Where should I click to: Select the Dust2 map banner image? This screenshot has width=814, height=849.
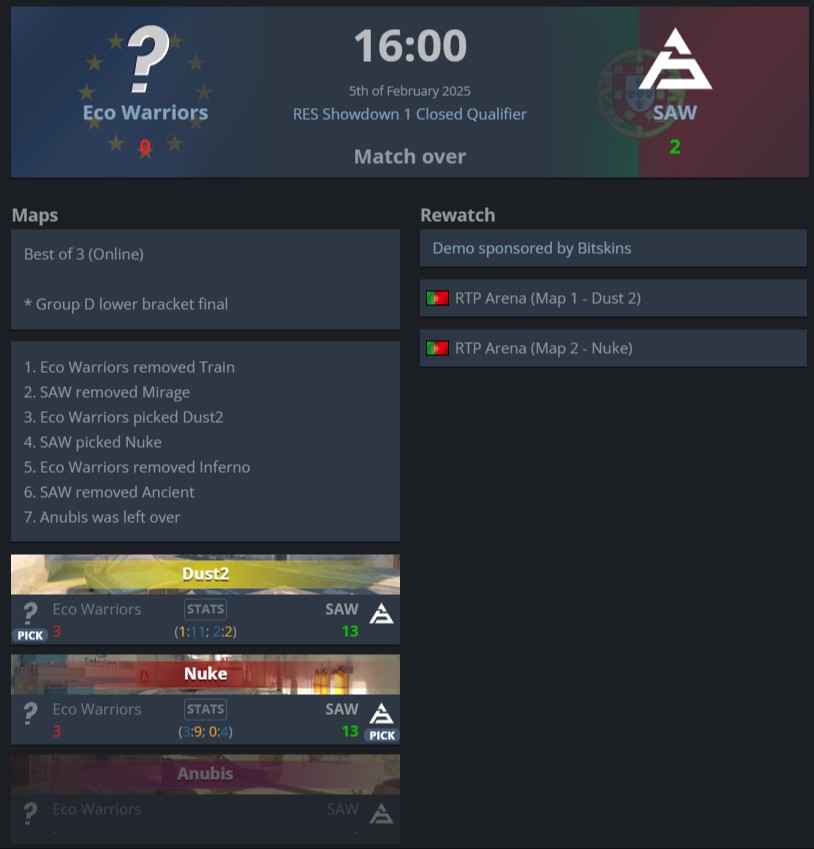pos(205,574)
